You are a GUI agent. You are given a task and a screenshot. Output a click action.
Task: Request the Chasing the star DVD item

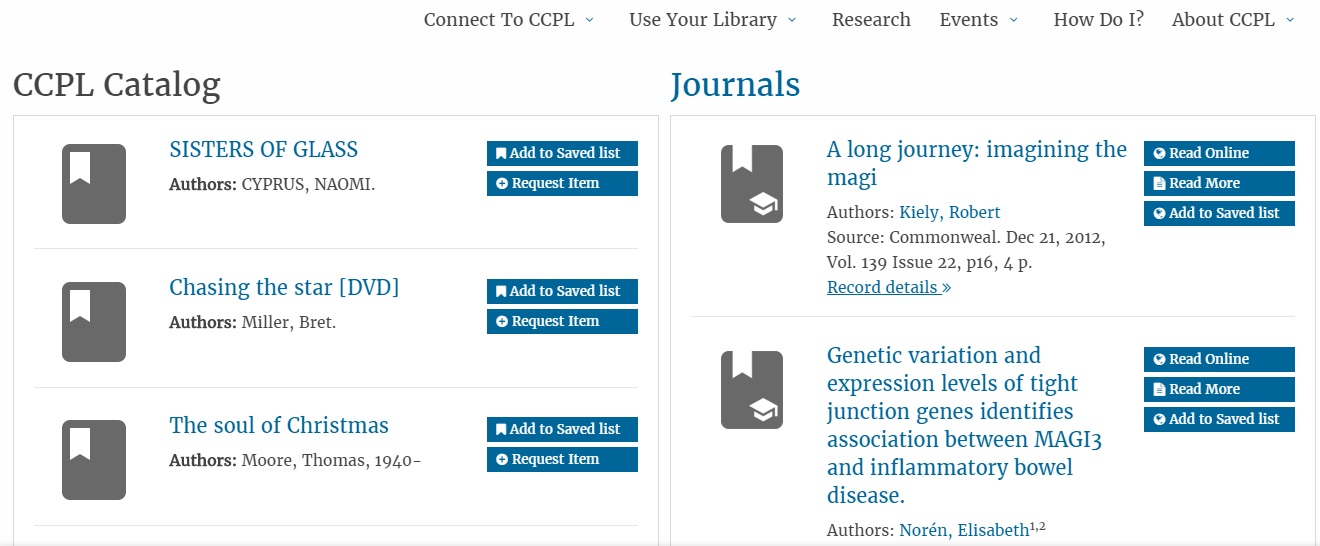(562, 321)
